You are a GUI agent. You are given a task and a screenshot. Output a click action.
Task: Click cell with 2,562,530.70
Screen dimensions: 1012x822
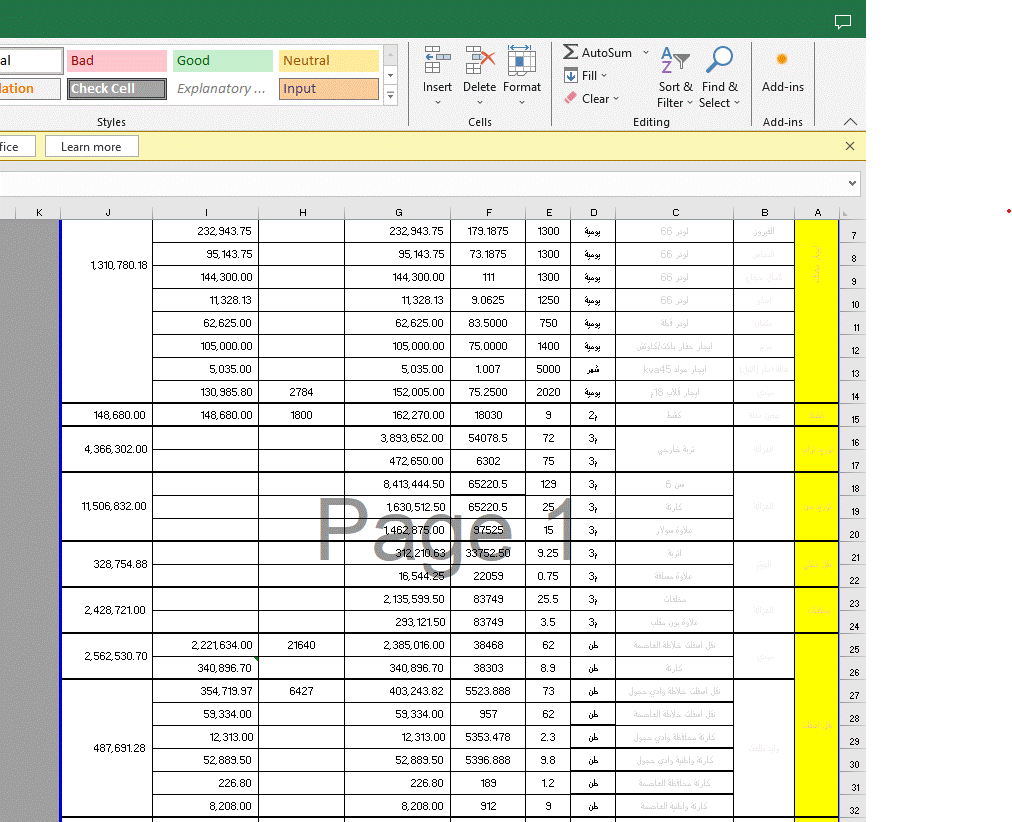point(107,656)
